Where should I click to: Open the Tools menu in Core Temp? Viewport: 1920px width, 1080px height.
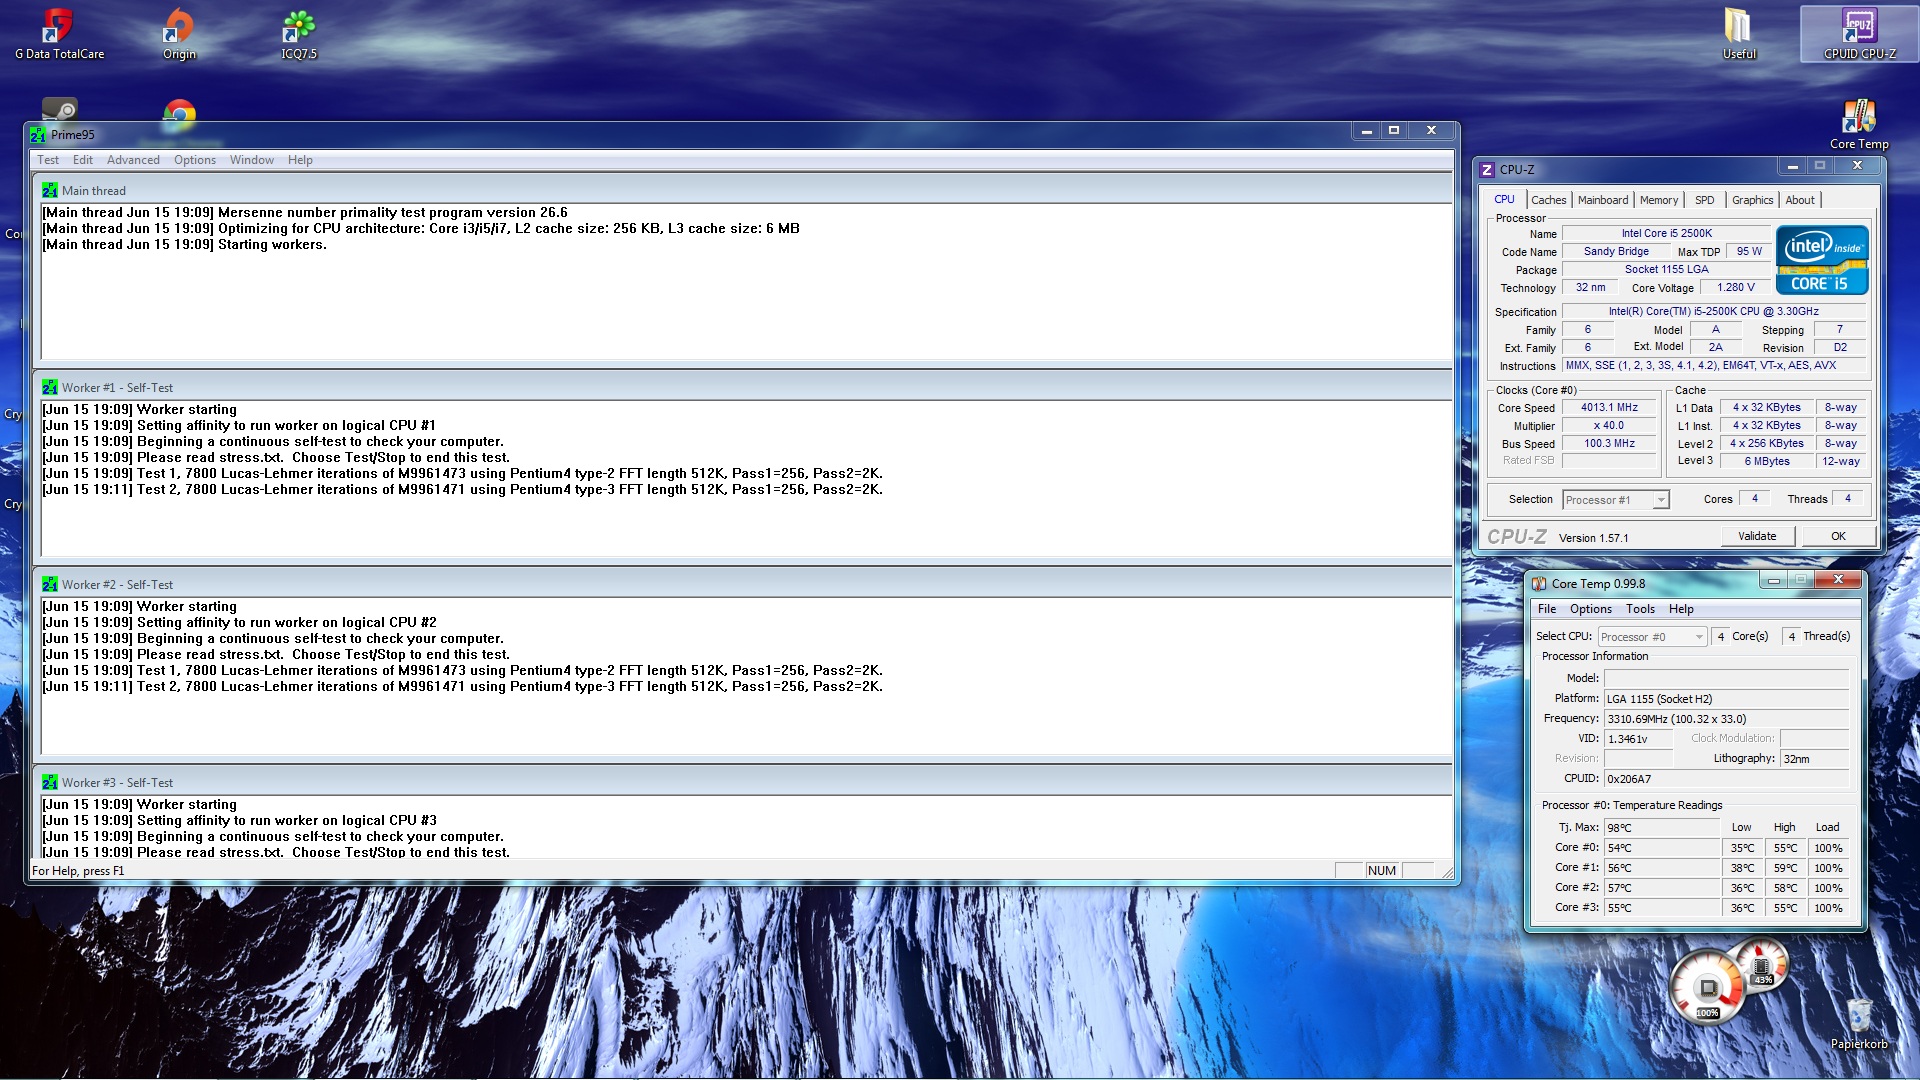1640,609
